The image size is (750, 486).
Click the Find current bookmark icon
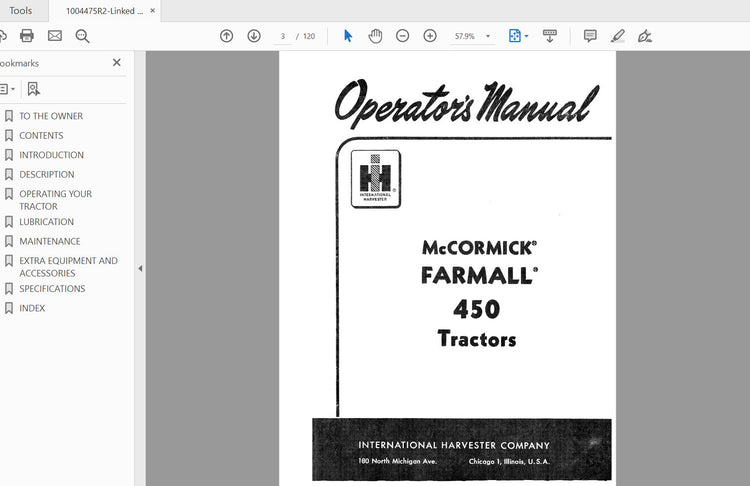(x=33, y=89)
